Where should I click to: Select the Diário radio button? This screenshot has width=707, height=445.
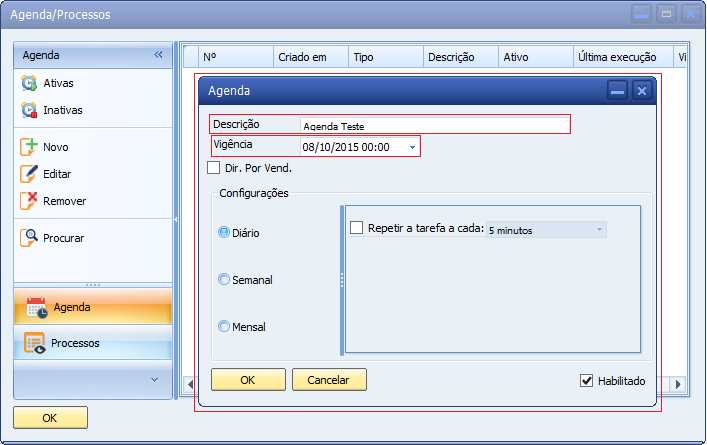pyautogui.click(x=224, y=232)
